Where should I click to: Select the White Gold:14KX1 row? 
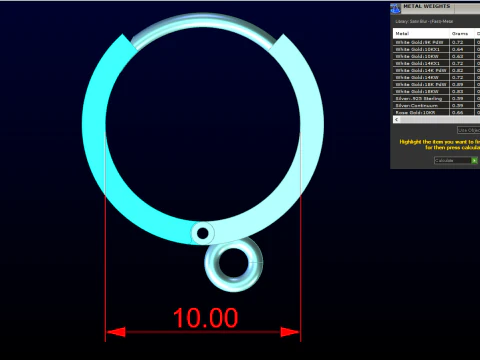[436, 63]
